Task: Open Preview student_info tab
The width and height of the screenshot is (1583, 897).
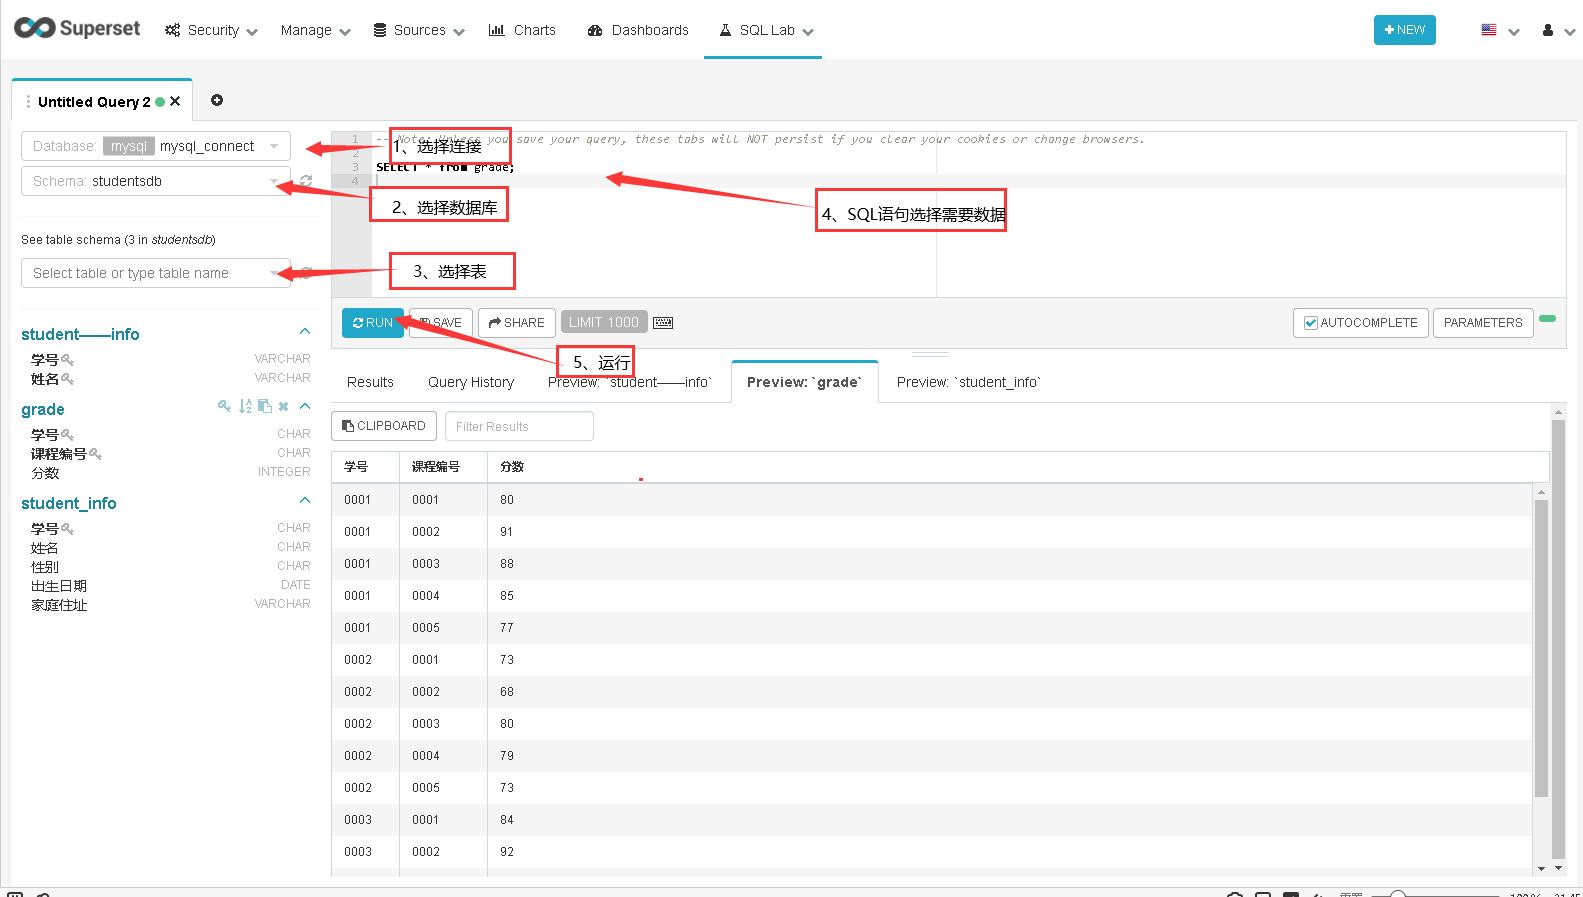Action: click(x=968, y=382)
